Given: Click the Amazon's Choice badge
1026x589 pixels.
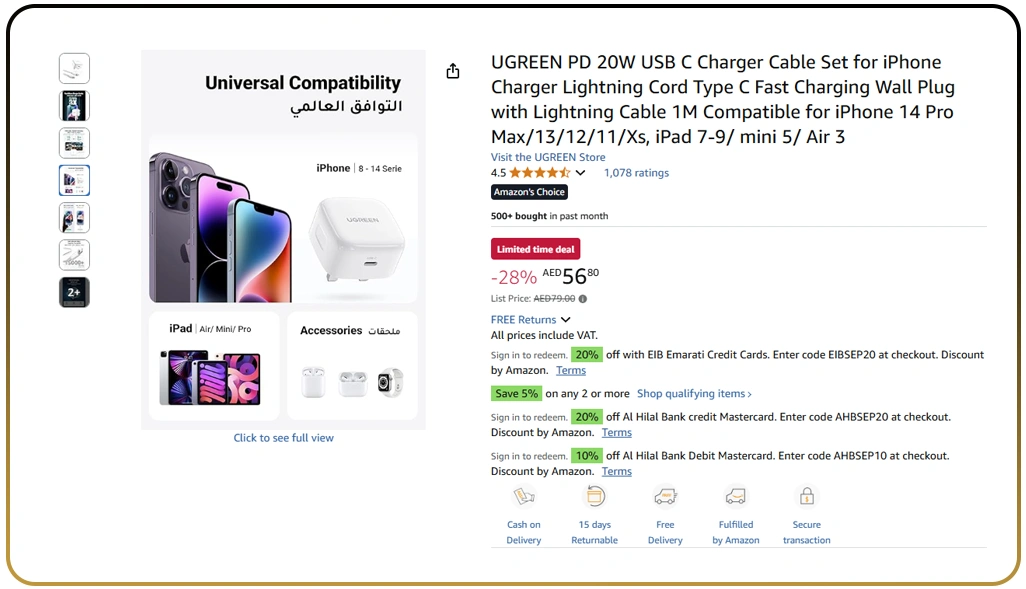Looking at the screenshot, I should coord(529,191).
